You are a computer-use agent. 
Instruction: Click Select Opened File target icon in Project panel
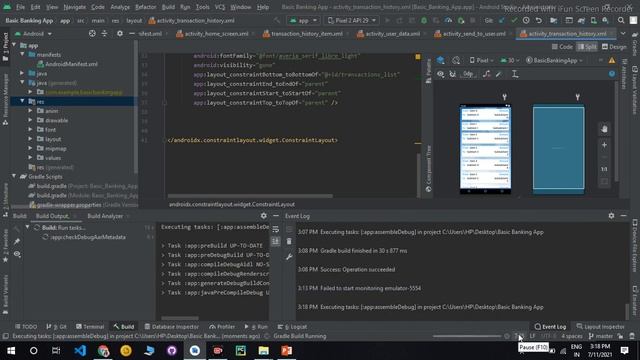(92, 33)
